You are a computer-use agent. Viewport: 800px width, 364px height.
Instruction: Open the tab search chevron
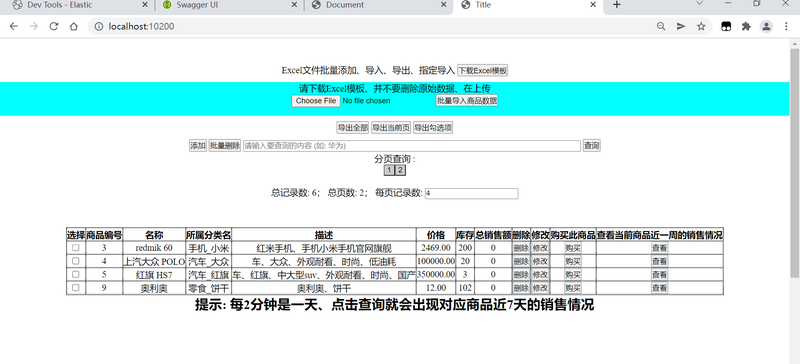pos(699,3)
